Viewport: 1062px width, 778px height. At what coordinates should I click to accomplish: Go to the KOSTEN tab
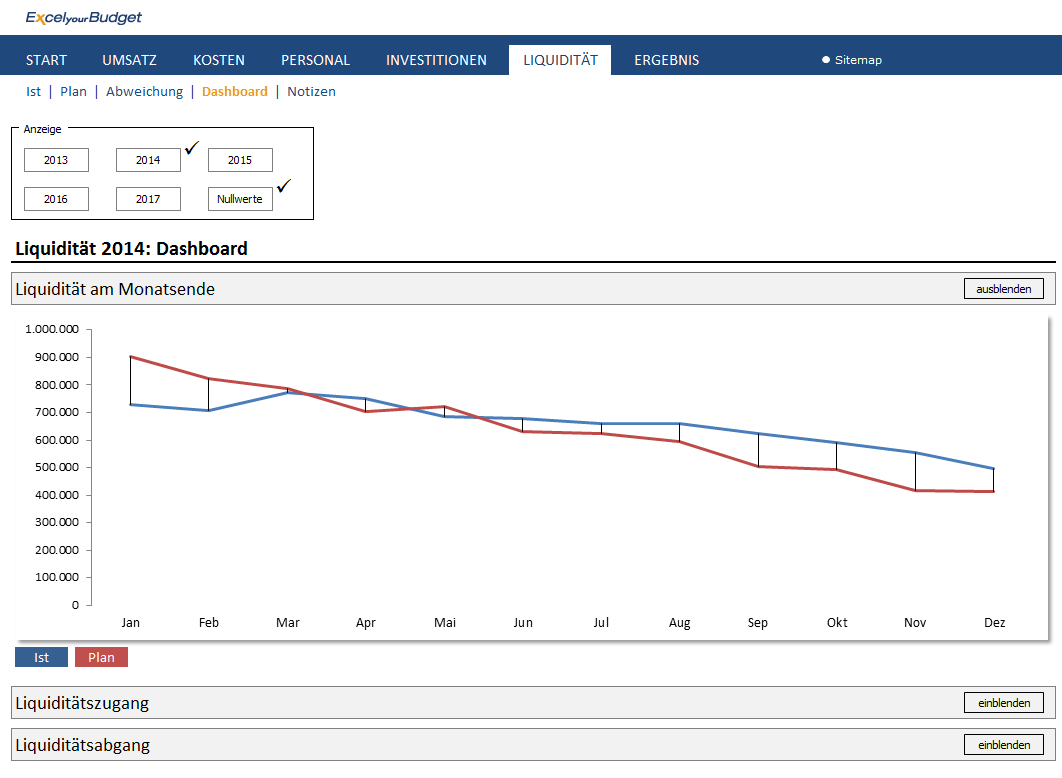coord(219,60)
